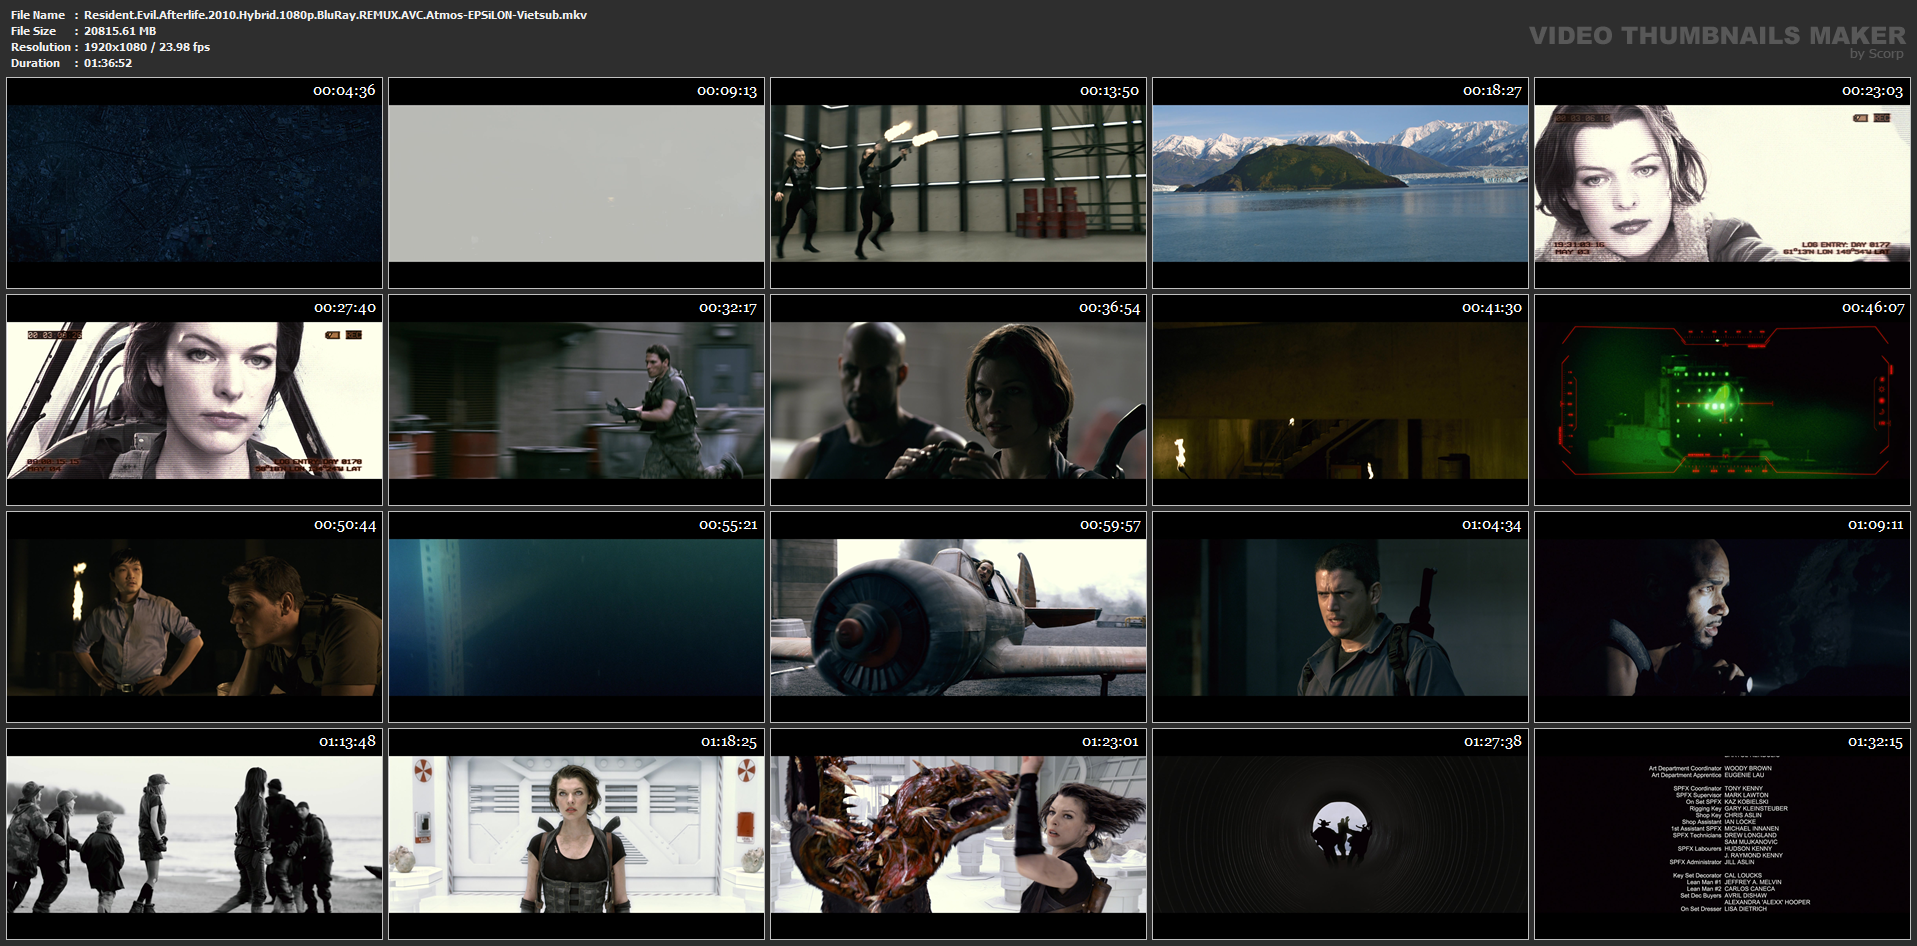This screenshot has width=1917, height=946.
Task: Click the Duration label
Action: click(35, 63)
